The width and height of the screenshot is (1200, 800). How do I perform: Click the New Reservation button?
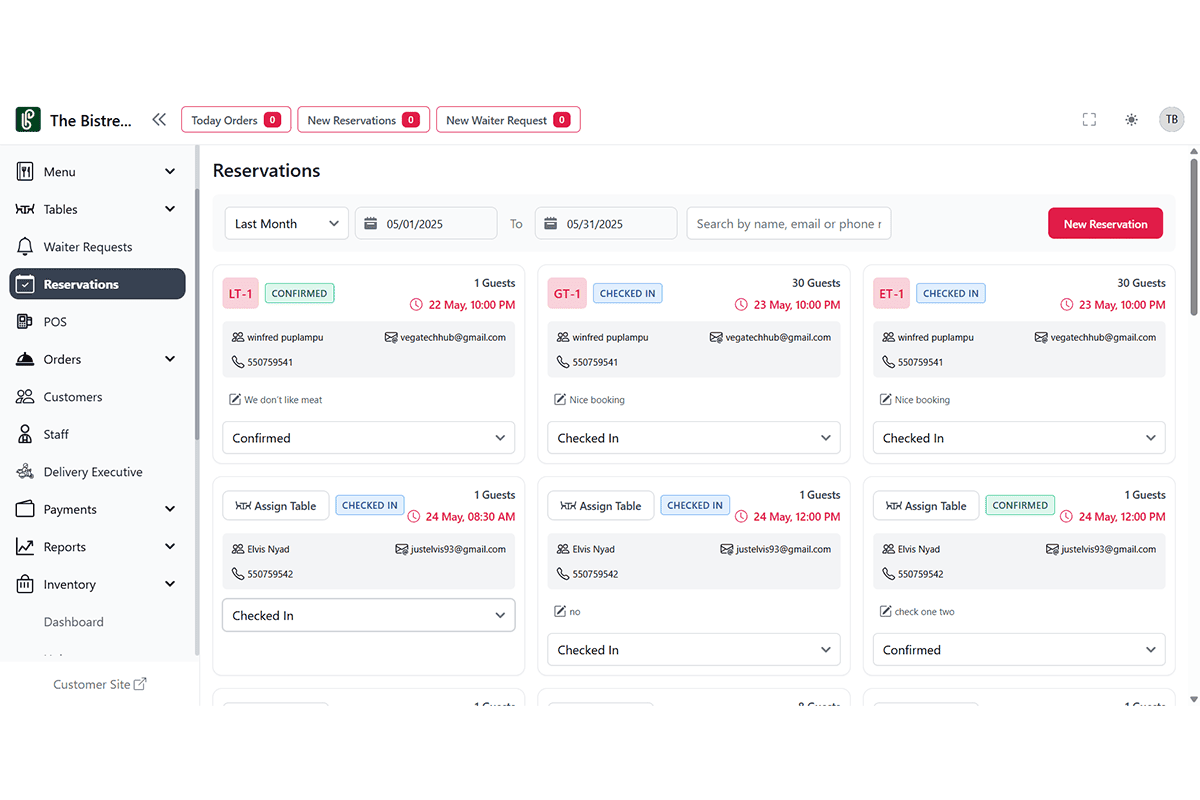click(x=1105, y=224)
